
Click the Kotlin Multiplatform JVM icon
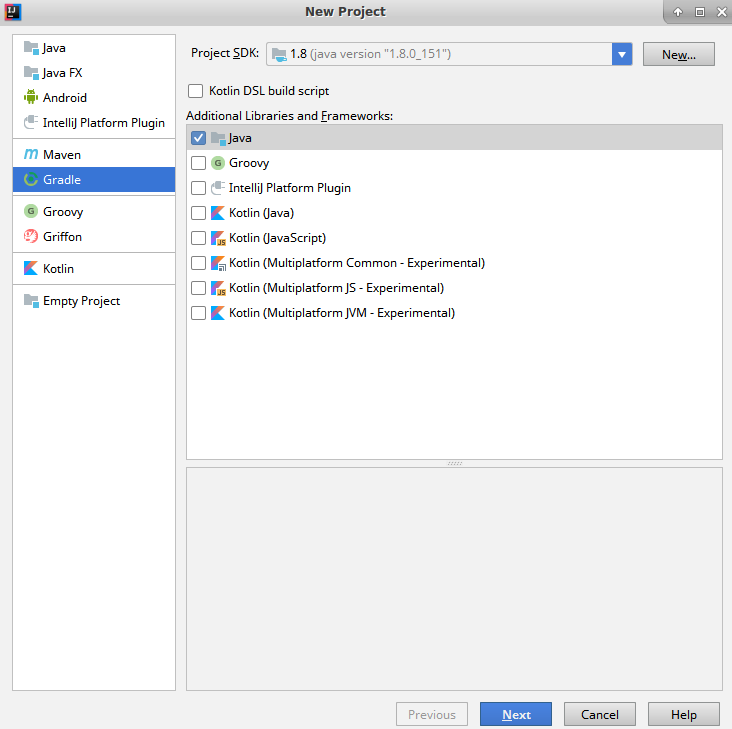click(x=218, y=313)
